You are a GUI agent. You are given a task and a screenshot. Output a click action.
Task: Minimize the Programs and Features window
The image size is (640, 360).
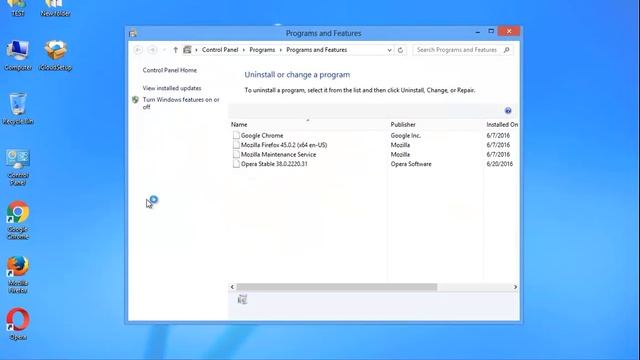[x=478, y=31]
